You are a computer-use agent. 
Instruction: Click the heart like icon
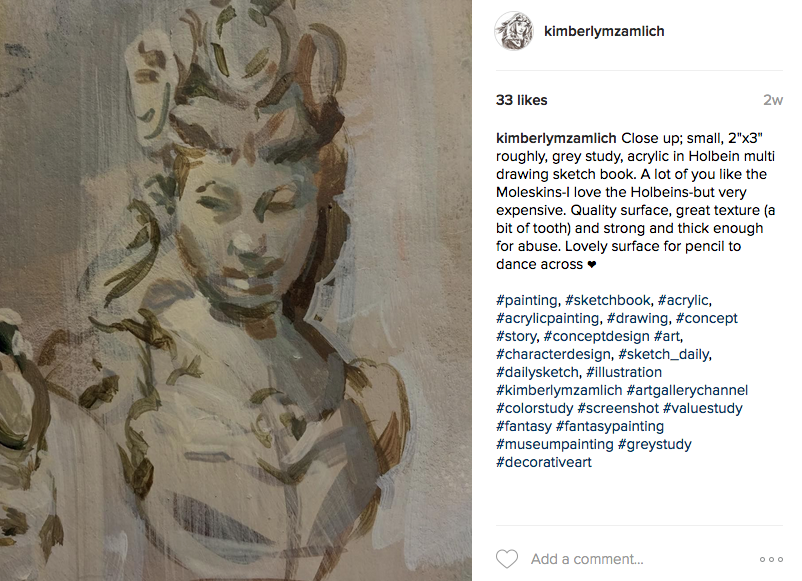point(507,559)
